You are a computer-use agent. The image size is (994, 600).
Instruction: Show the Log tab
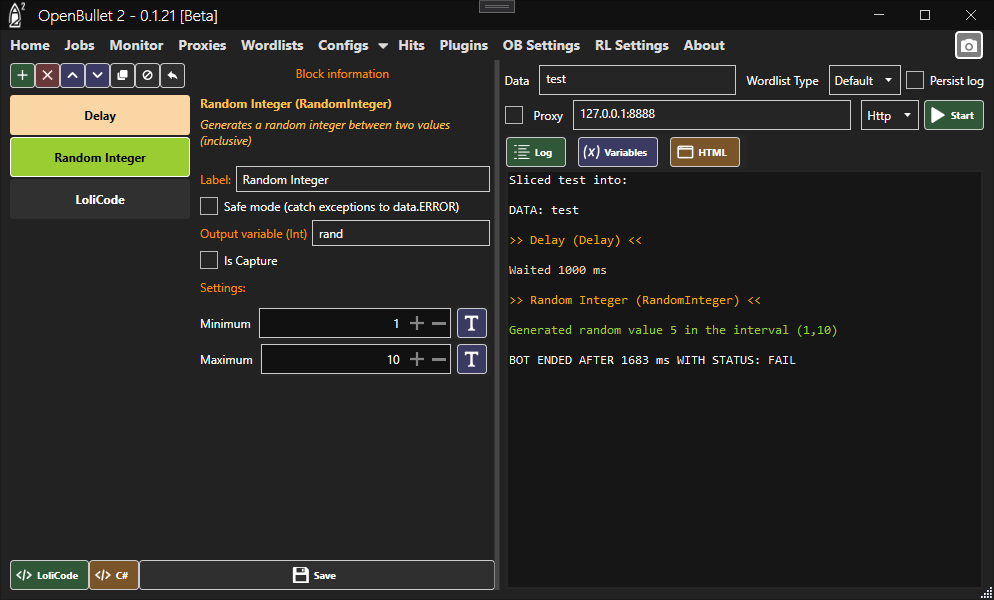pyautogui.click(x=536, y=152)
